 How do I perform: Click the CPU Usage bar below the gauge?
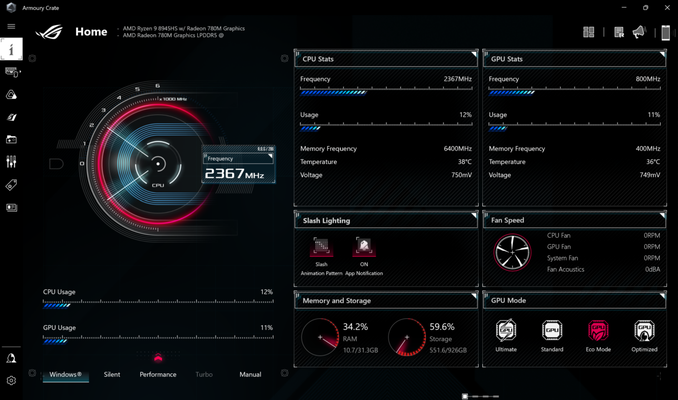pos(158,304)
